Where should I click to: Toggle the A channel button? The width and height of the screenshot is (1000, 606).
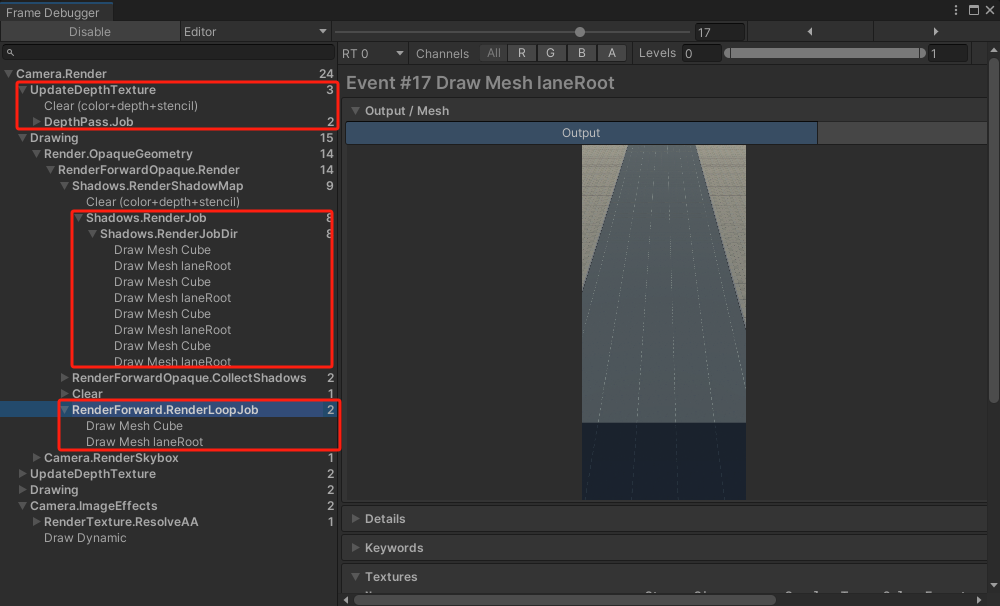coord(612,54)
